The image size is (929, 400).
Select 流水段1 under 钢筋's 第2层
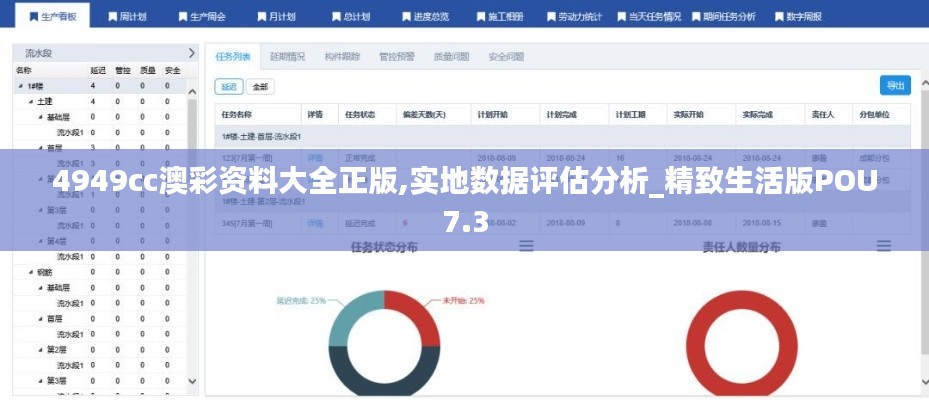pyautogui.click(x=70, y=365)
